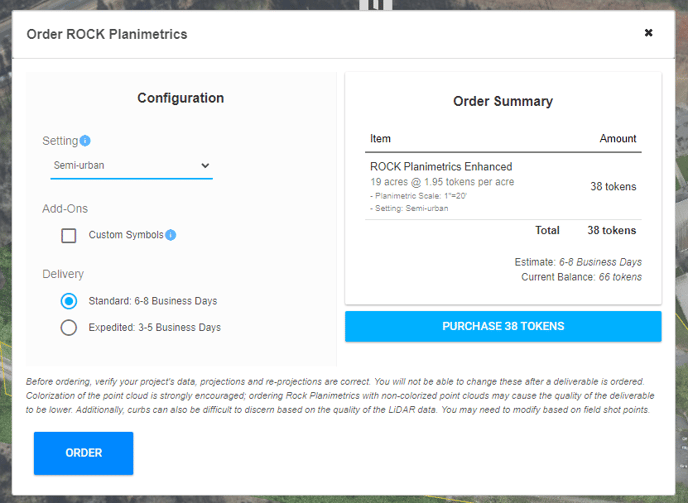Image resolution: width=688 pixels, height=503 pixels.
Task: Choose Expedited 3-5 Business Days radio button
Action: pyautogui.click(x=68, y=327)
